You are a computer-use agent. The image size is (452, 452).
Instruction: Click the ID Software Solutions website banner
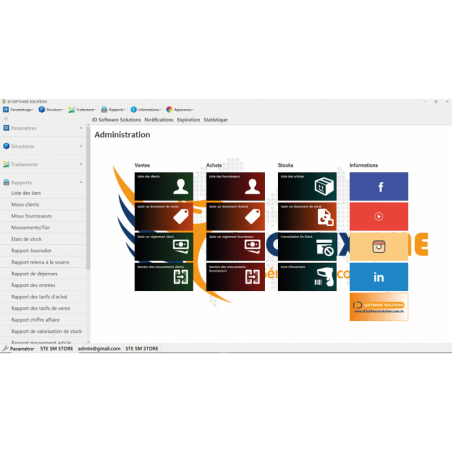pos(379,307)
